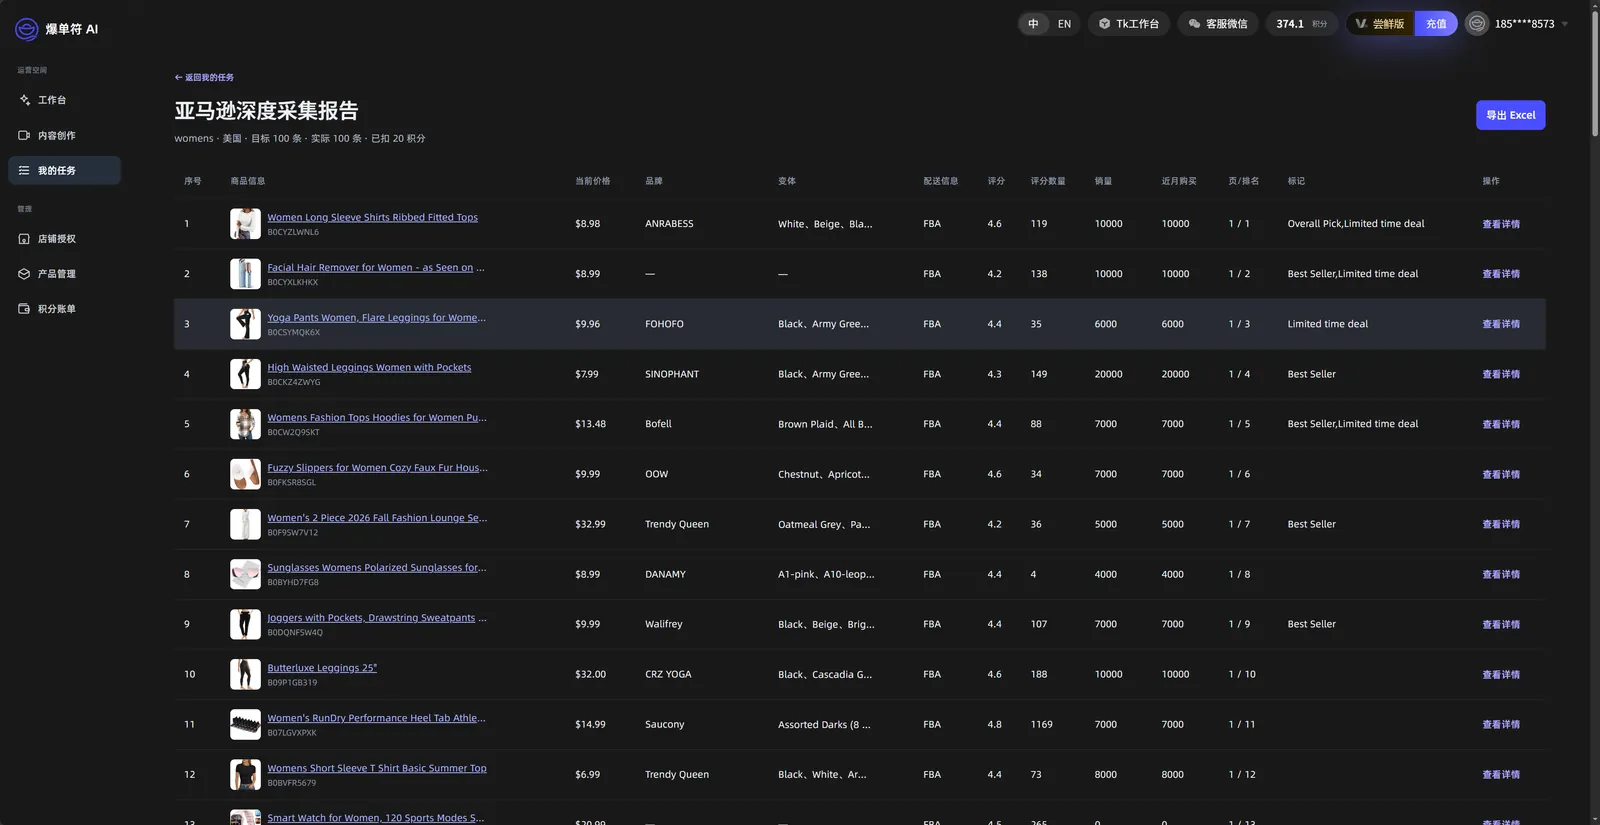This screenshot has height=825, width=1600.
Task: Select 我的任务 sidebar item
Action: click(x=64, y=170)
